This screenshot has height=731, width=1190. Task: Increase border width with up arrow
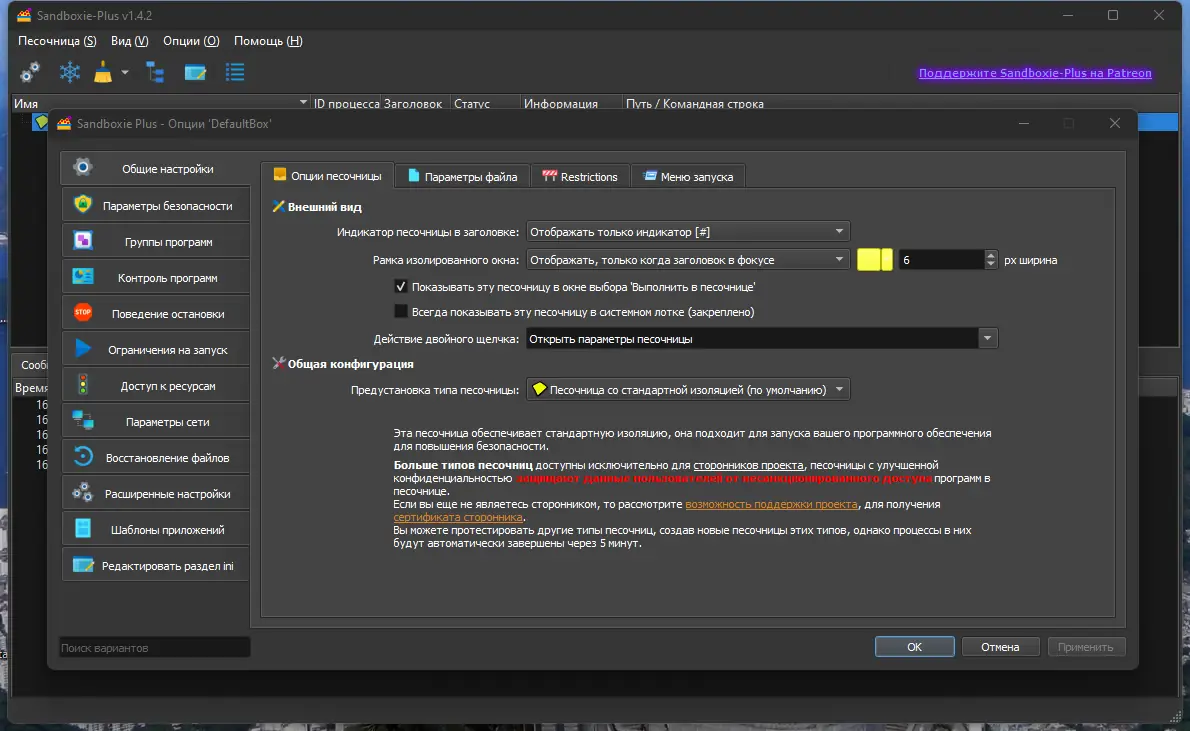(x=990, y=255)
